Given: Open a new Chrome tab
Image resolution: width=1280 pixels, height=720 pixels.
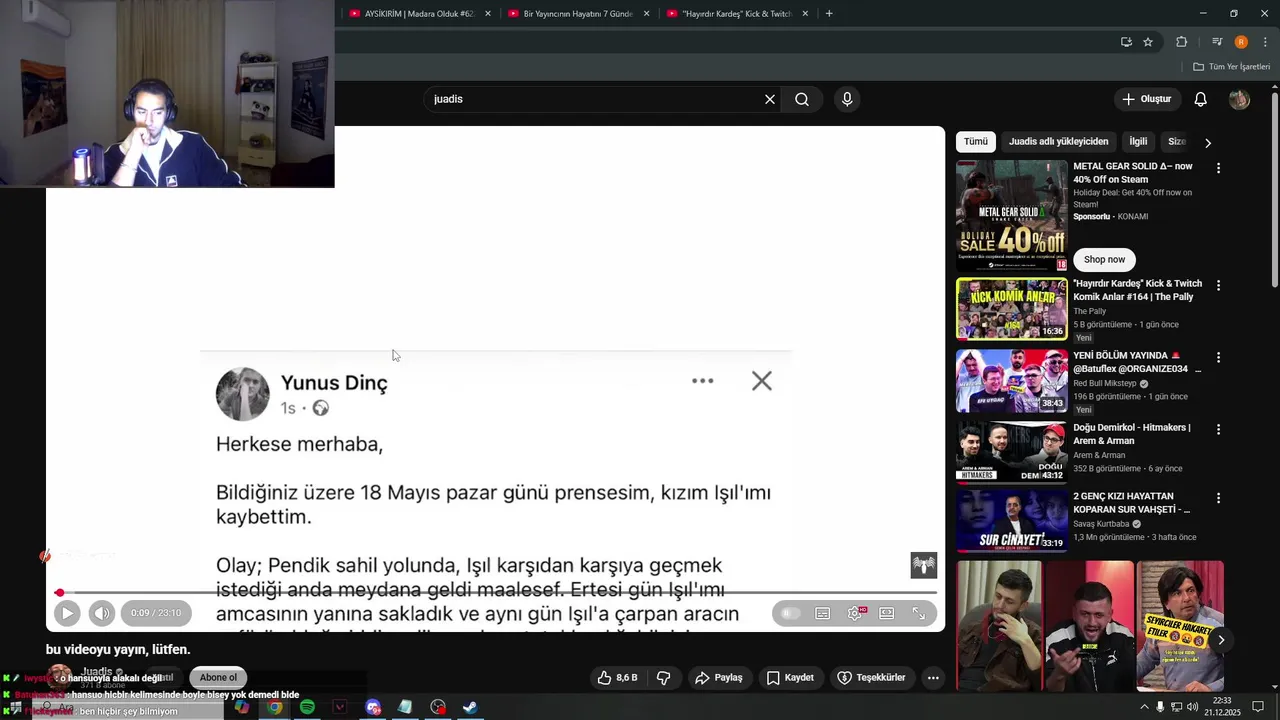Looking at the screenshot, I should (829, 14).
